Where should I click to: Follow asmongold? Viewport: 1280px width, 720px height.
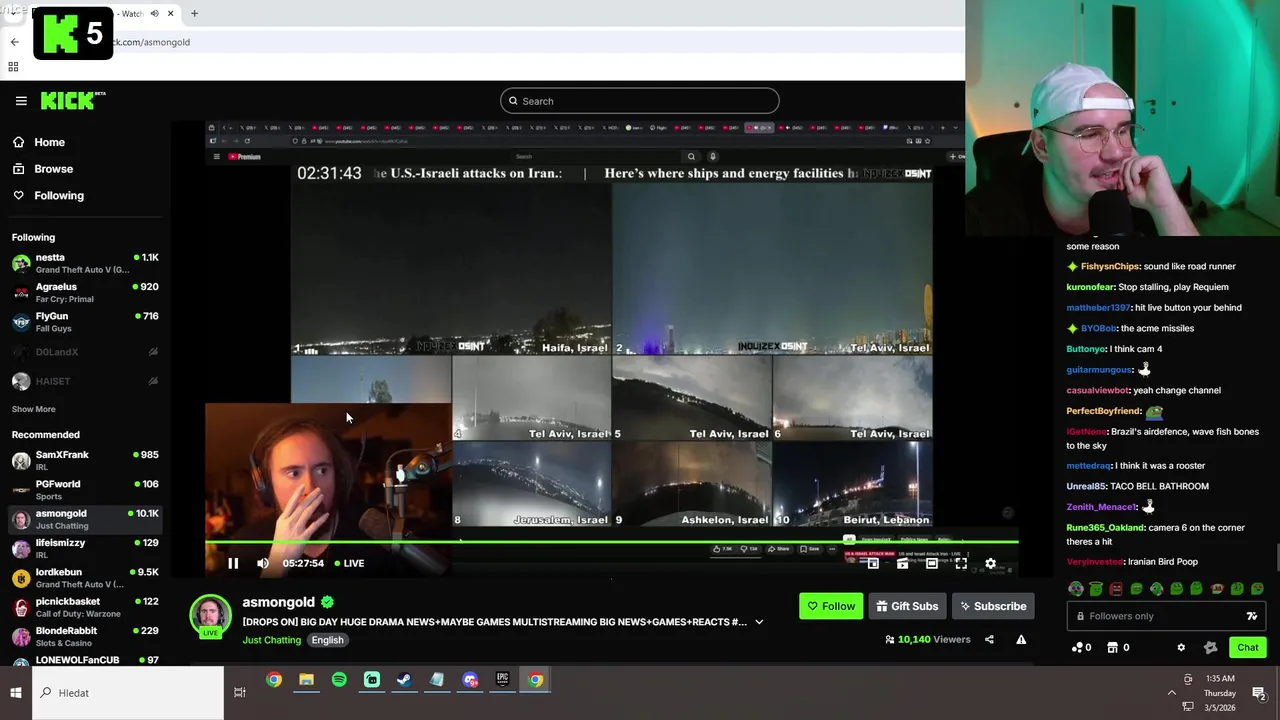[x=831, y=606]
